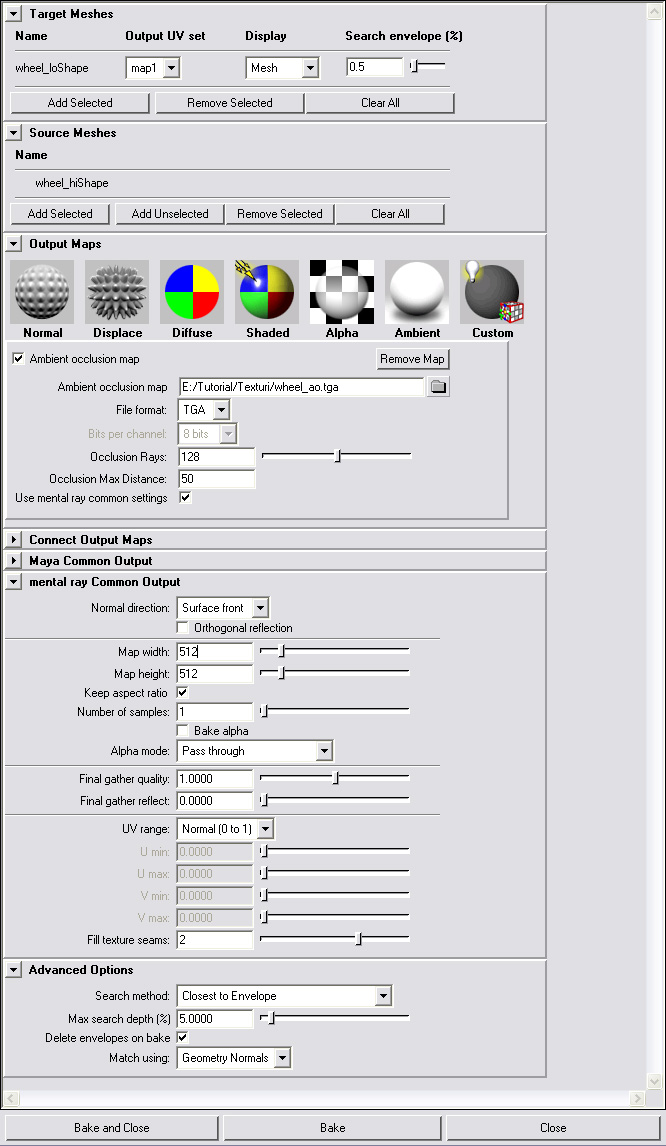Click the Diffuse output map icon
Viewport: 666px width, 1146px height.
[192, 292]
